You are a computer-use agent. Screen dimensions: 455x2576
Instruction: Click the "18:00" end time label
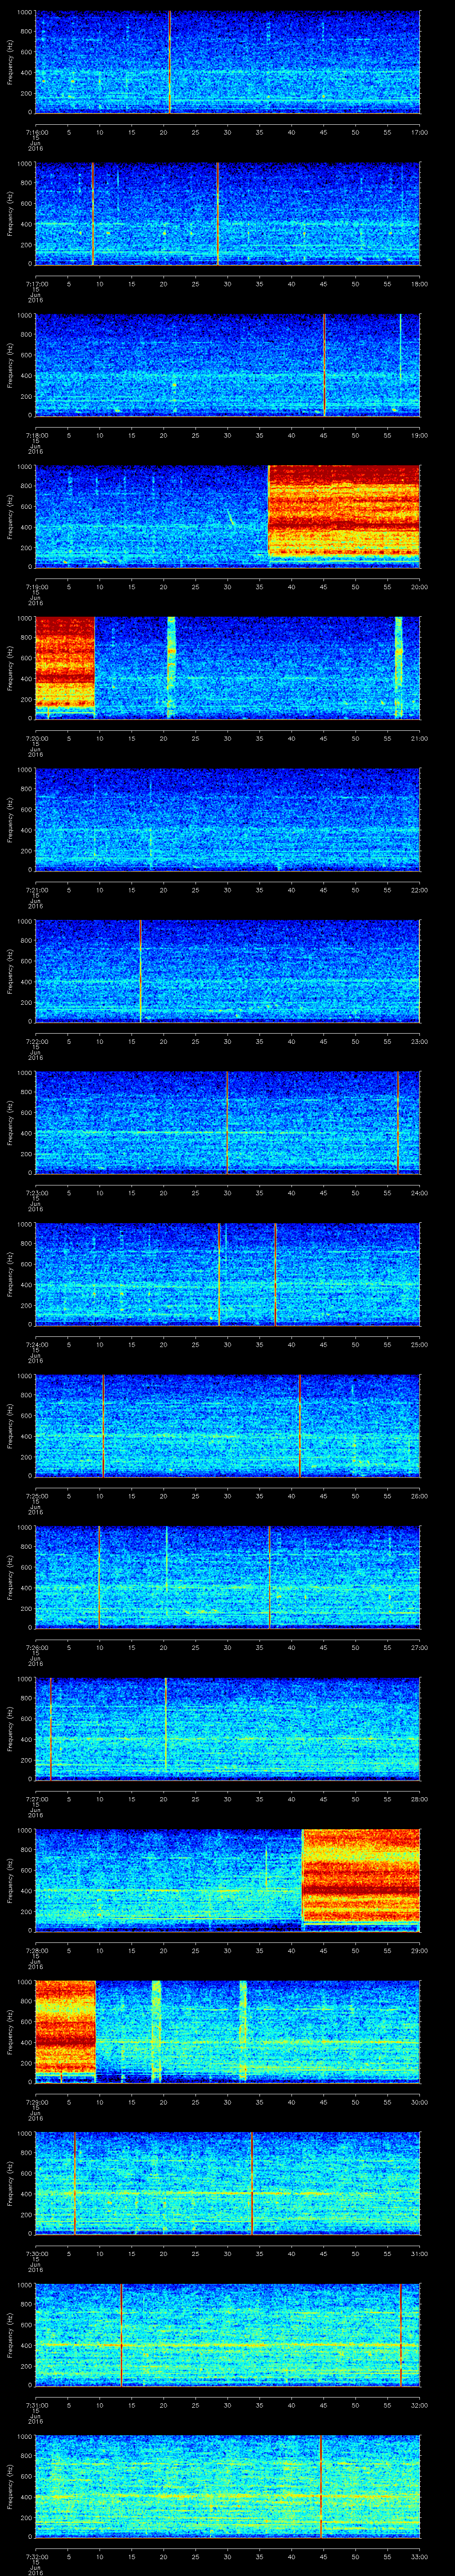(419, 284)
